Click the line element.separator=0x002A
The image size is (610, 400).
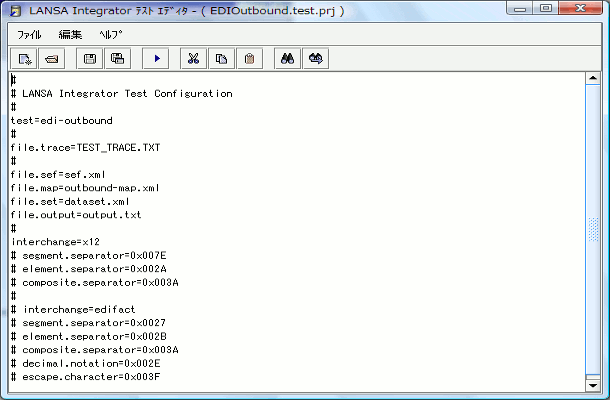(89, 269)
